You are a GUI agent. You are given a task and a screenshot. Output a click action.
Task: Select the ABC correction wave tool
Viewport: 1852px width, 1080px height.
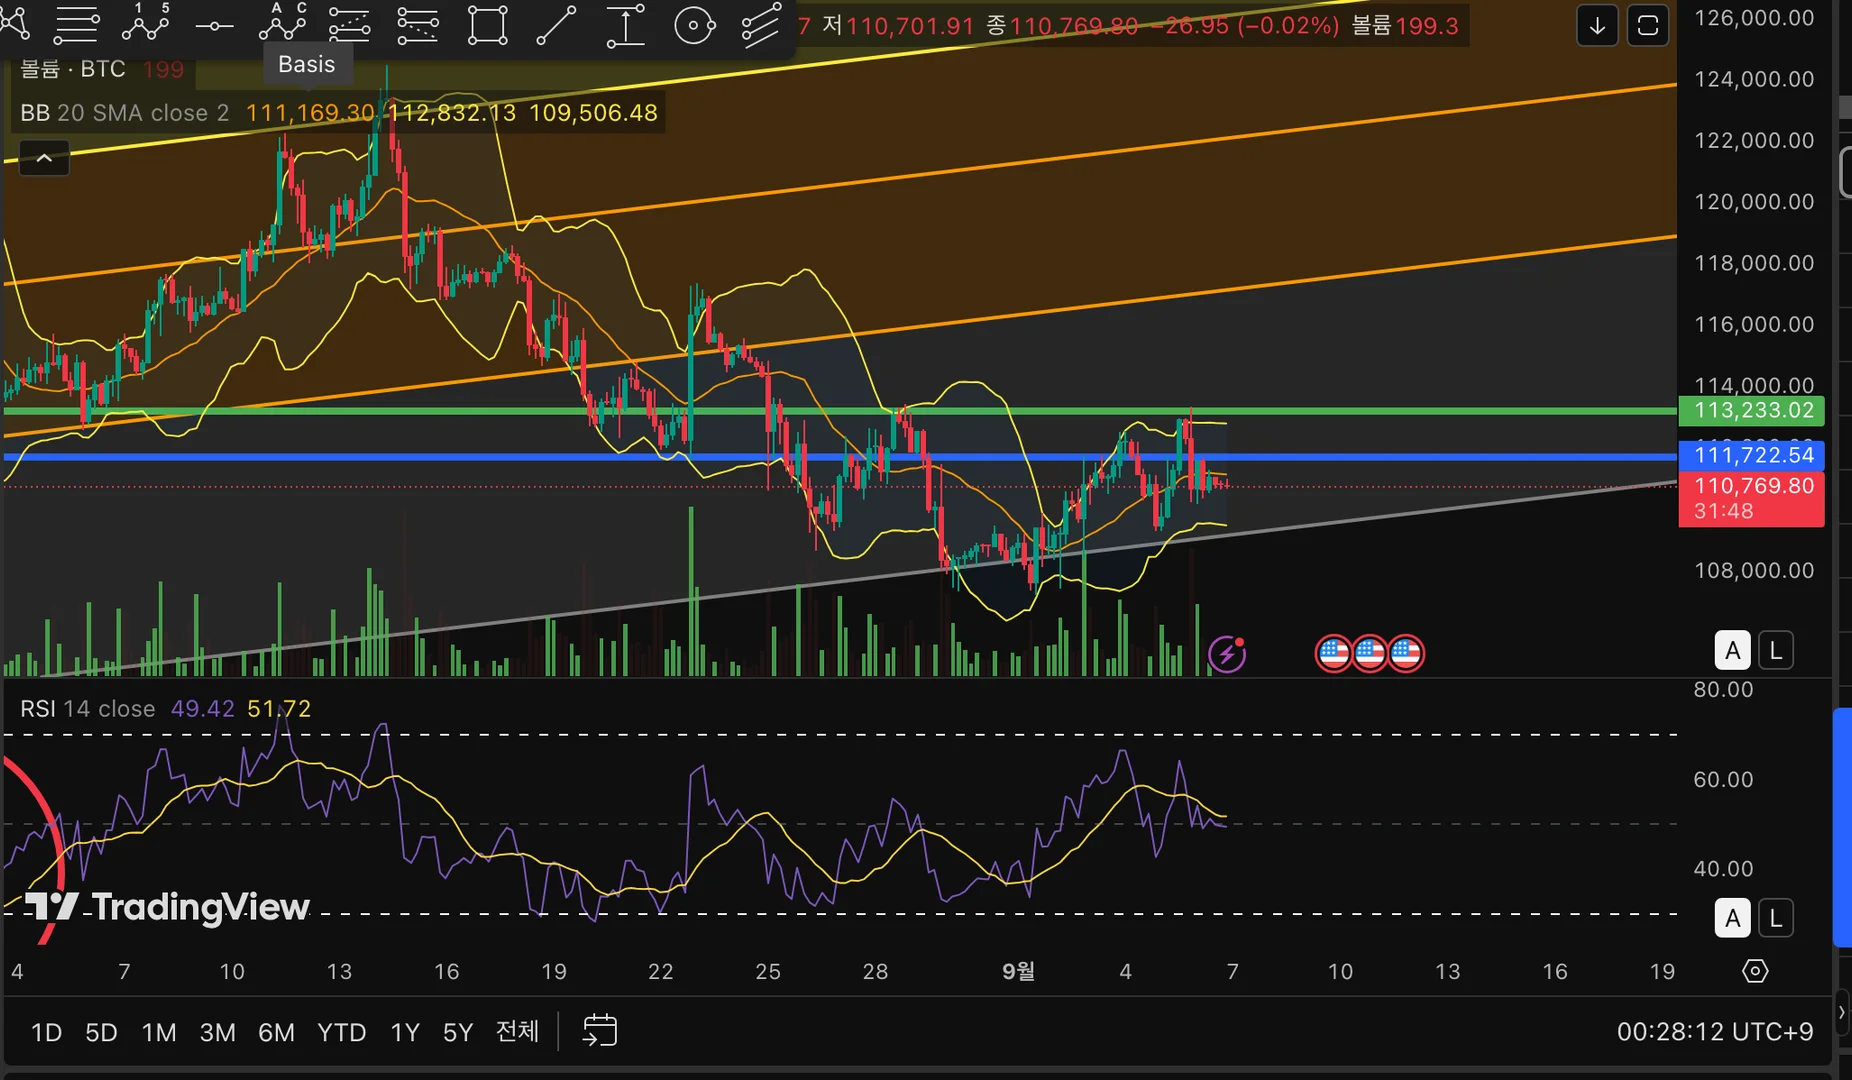pyautogui.click(x=283, y=22)
